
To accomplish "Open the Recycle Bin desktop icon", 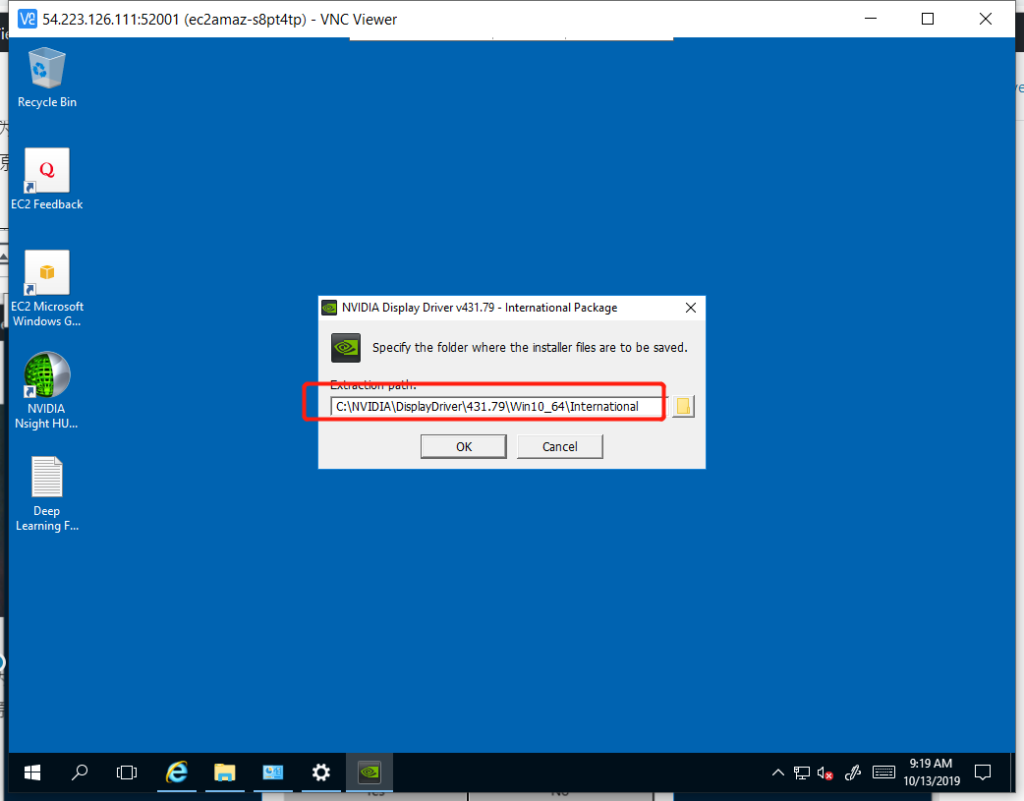I will click(x=47, y=71).
